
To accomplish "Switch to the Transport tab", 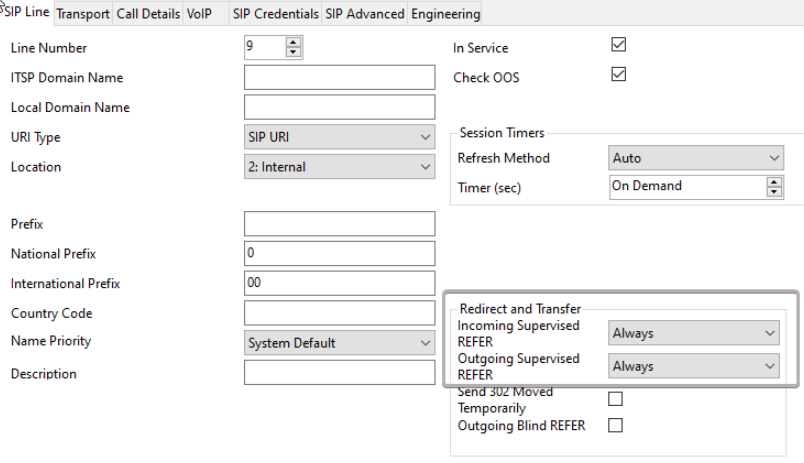I will [82, 14].
